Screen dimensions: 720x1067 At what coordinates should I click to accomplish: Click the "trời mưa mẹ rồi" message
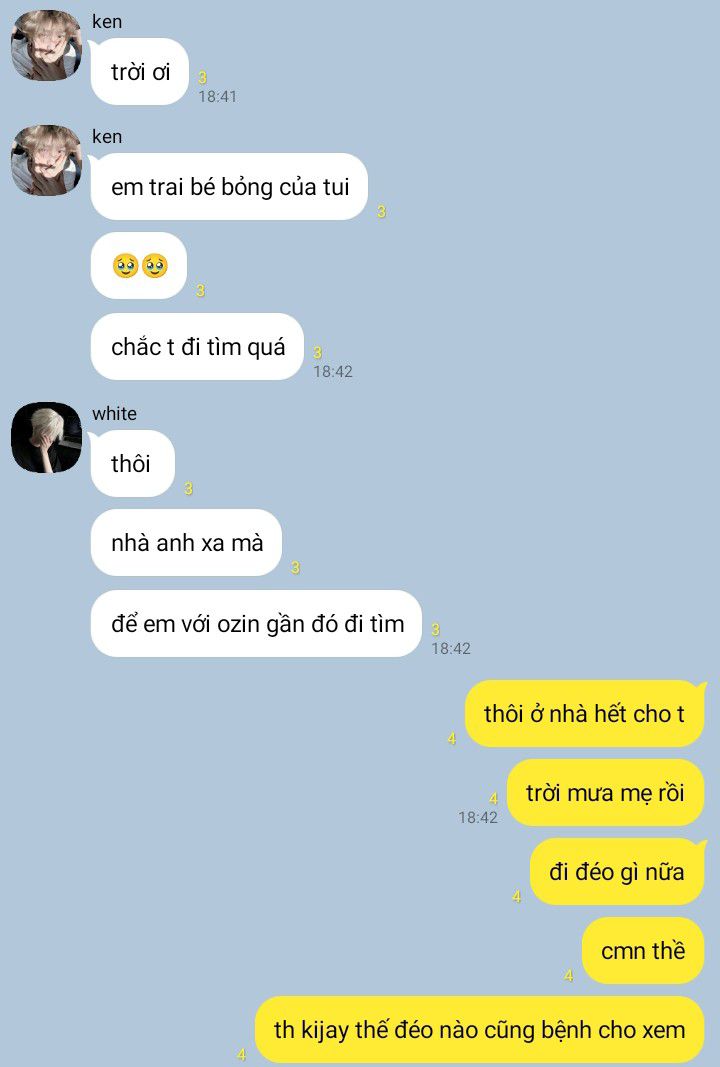tap(606, 793)
